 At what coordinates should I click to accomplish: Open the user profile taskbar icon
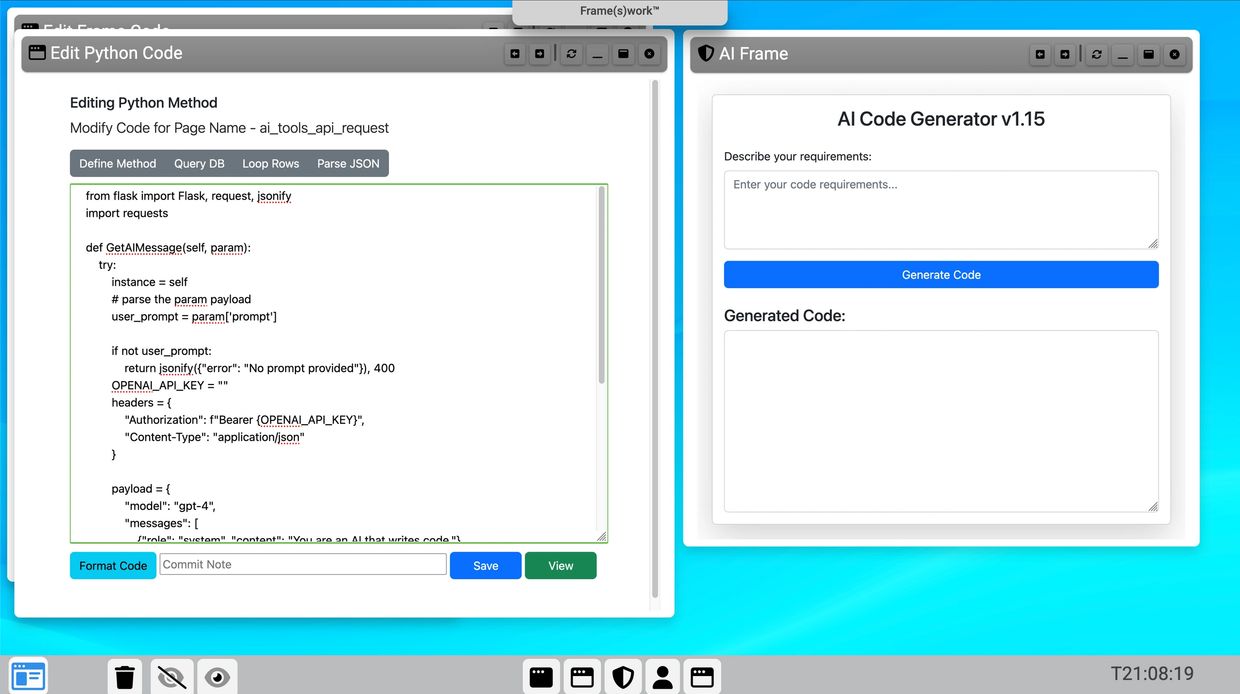coord(662,677)
